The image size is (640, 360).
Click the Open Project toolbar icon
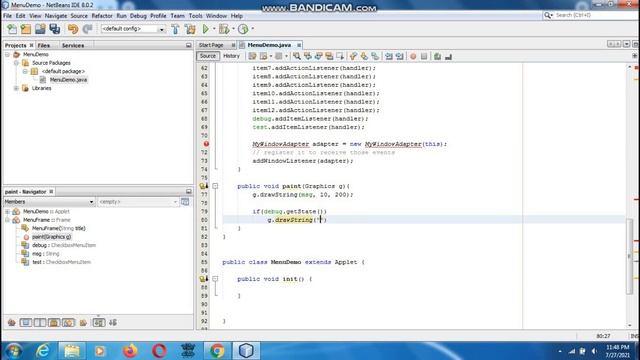tap(40, 29)
